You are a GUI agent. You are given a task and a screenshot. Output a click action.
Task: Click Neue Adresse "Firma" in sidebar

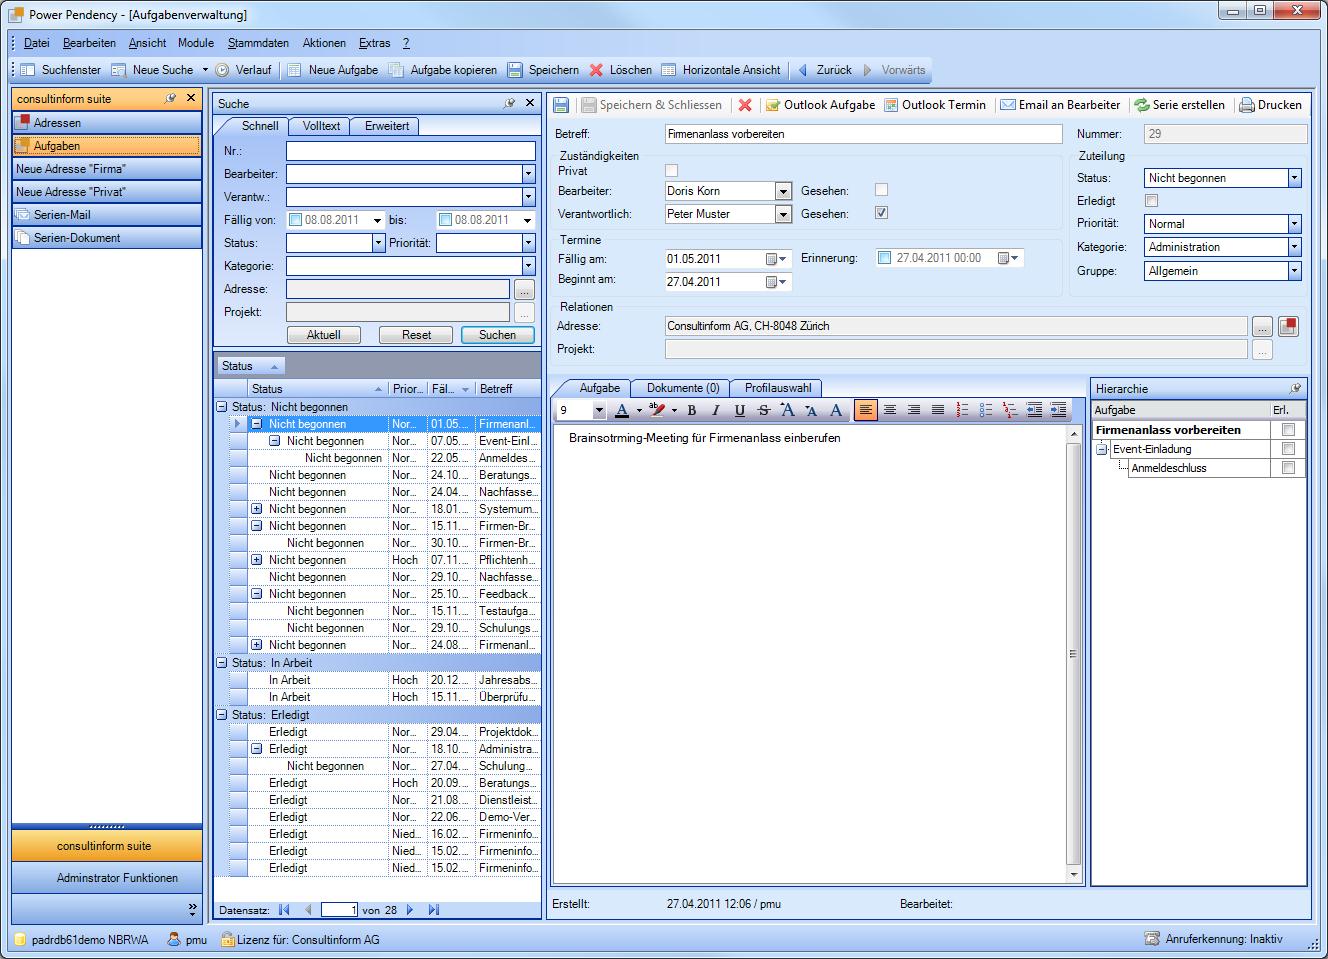(x=107, y=169)
